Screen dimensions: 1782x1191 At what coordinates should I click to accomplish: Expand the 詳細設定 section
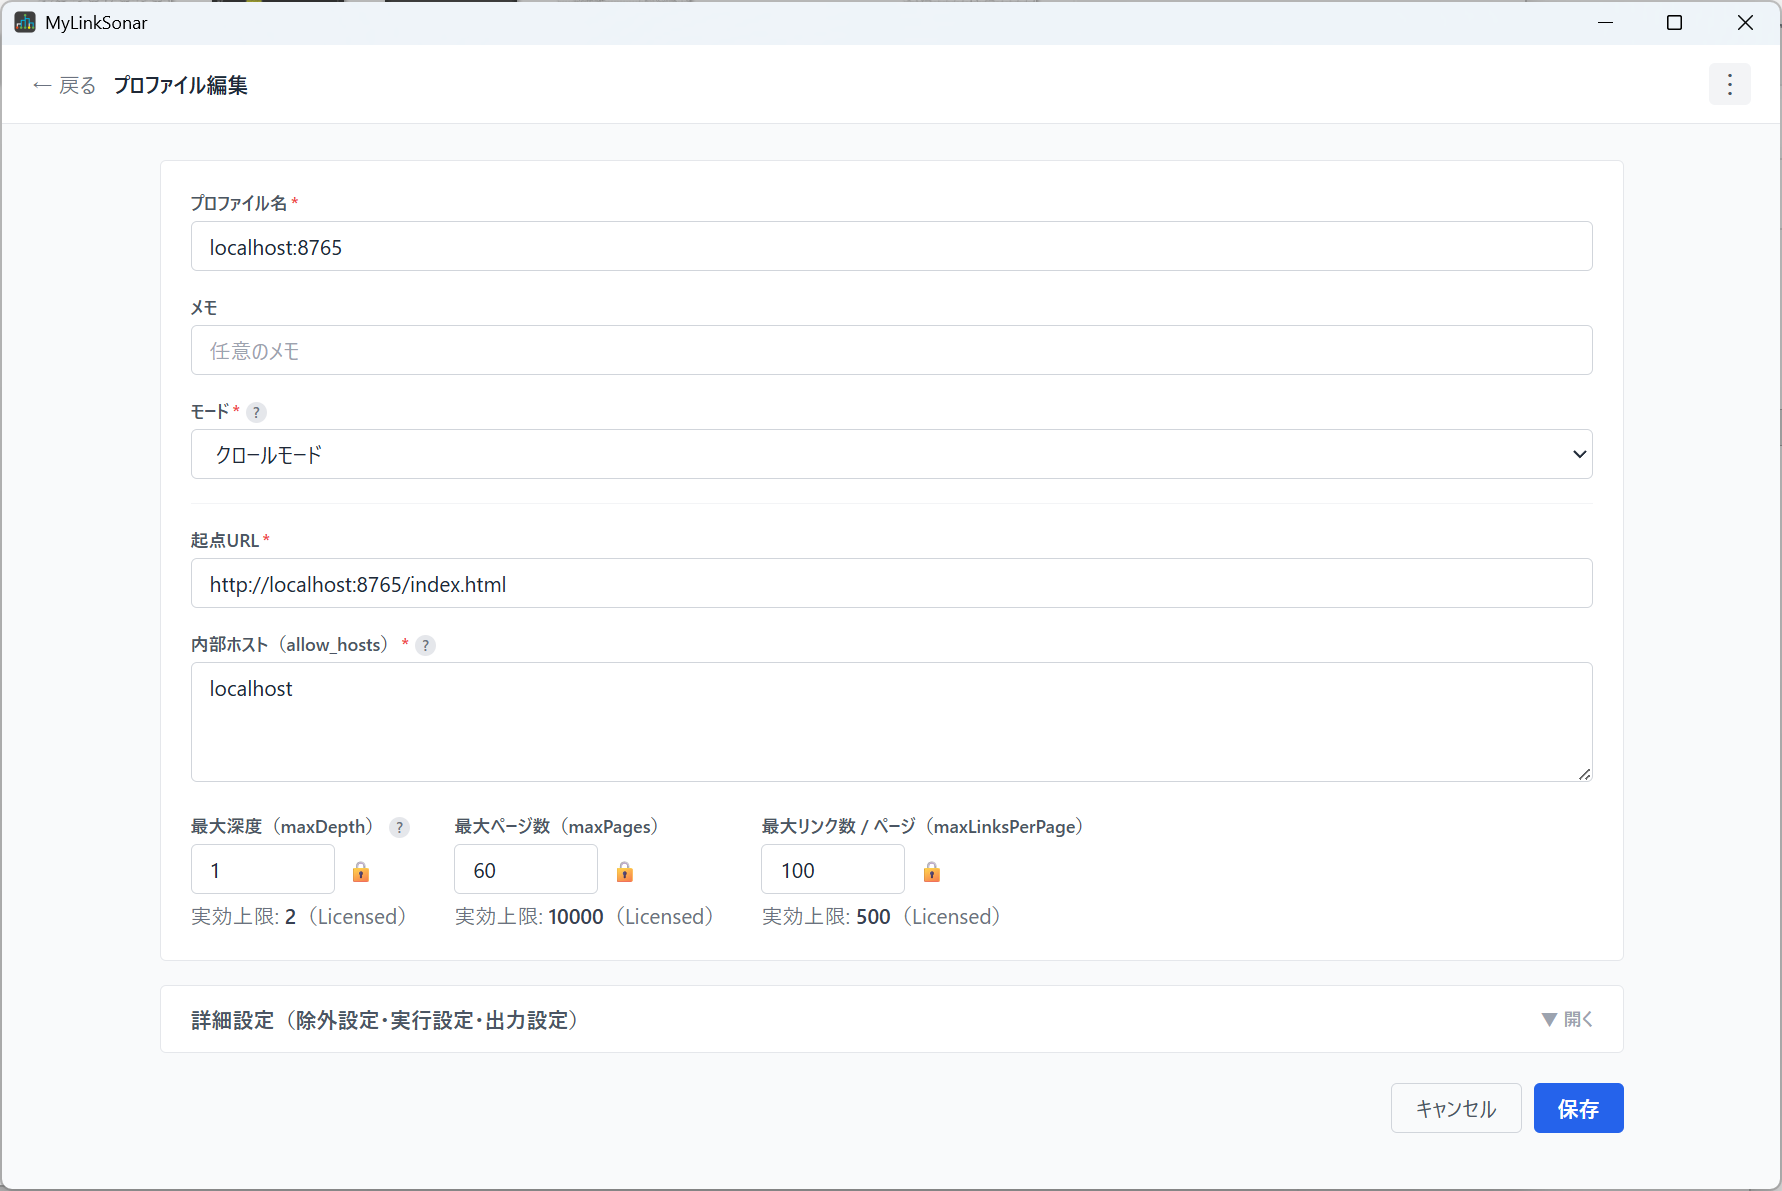[x=891, y=1019]
